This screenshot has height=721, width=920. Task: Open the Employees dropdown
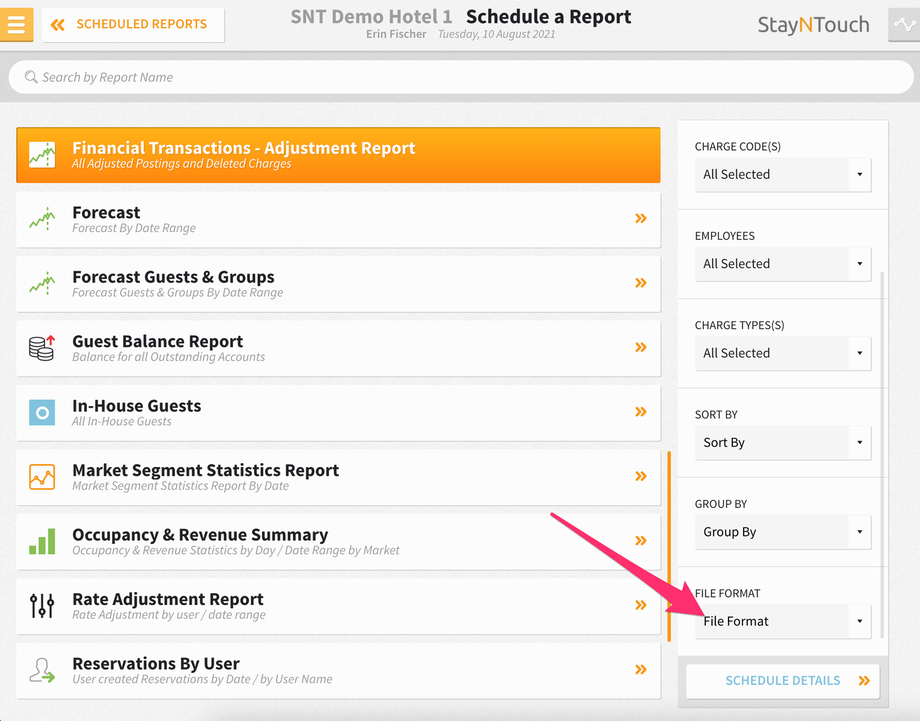tap(783, 264)
